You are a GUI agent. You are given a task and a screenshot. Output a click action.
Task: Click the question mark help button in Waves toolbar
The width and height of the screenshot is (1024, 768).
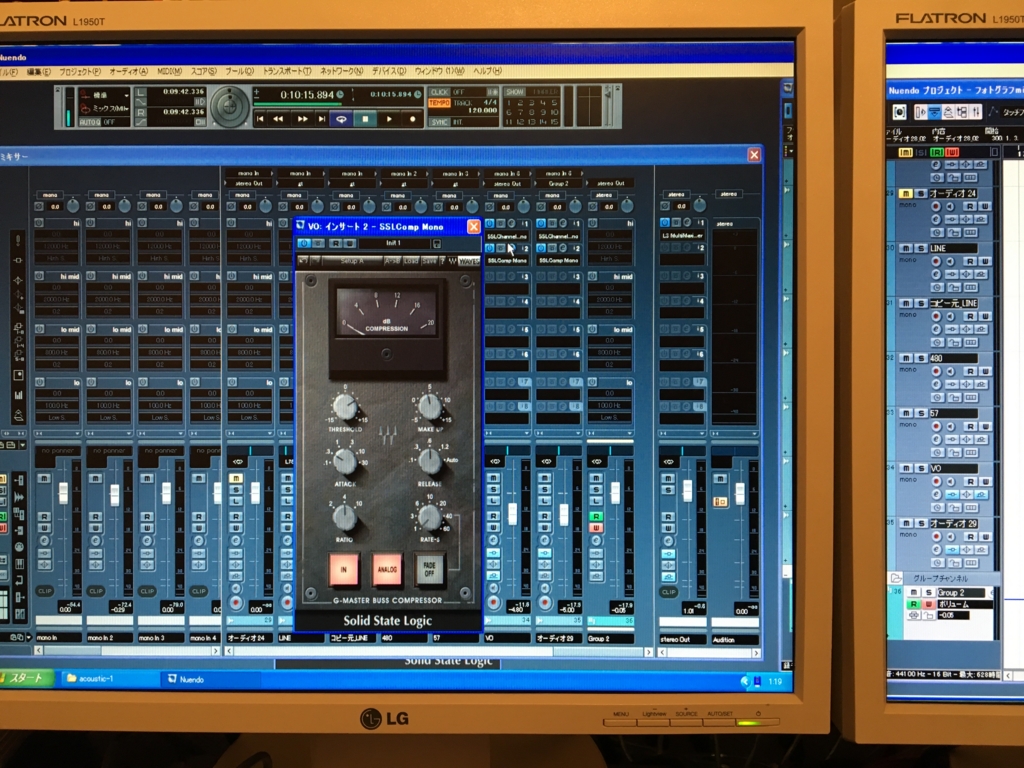pyautogui.click(x=442, y=261)
